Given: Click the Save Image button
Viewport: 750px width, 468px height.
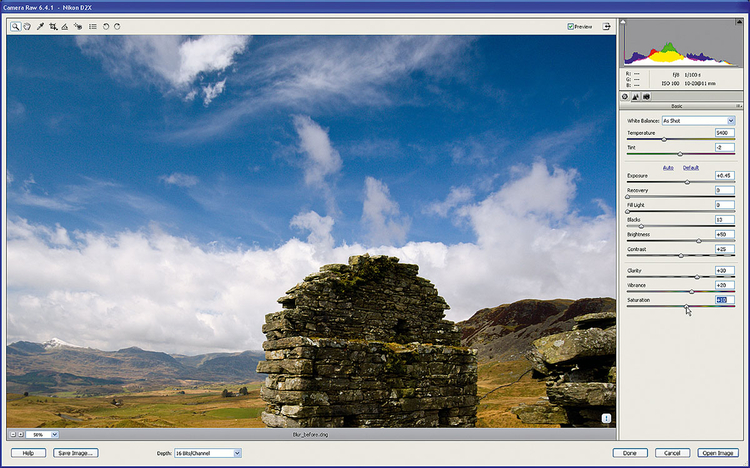Looking at the screenshot, I should point(76,453).
